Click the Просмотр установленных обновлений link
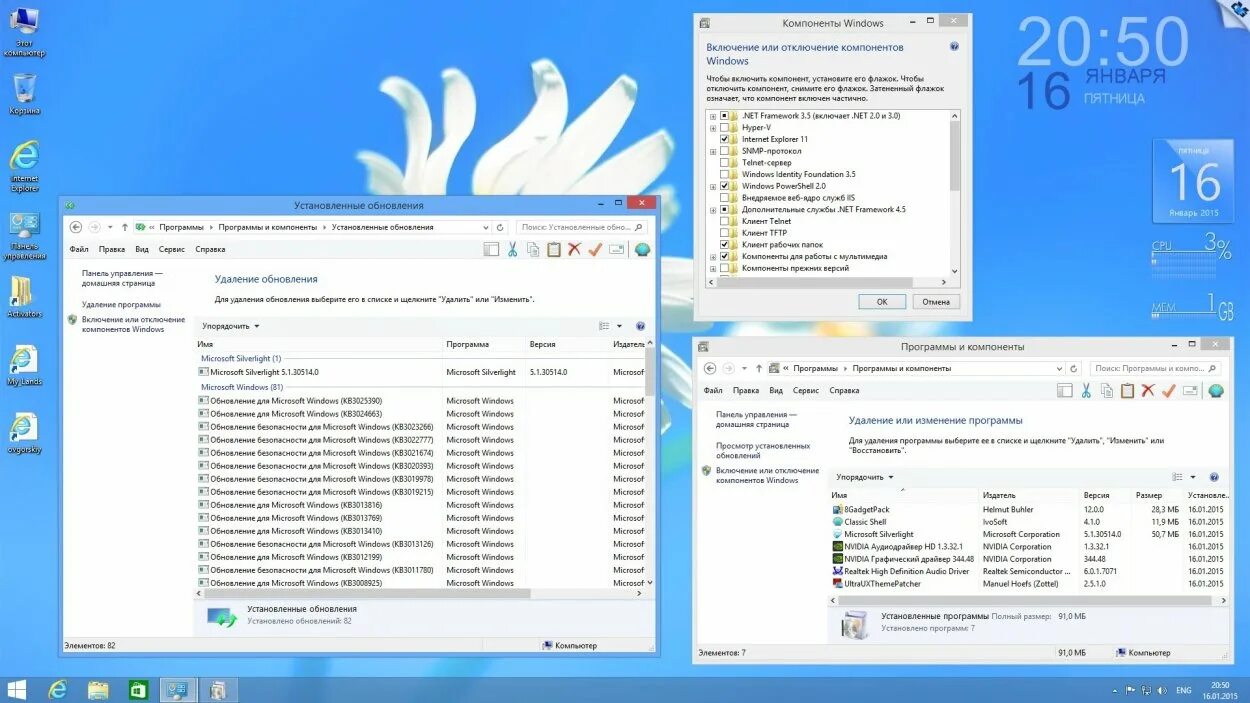 click(763, 451)
